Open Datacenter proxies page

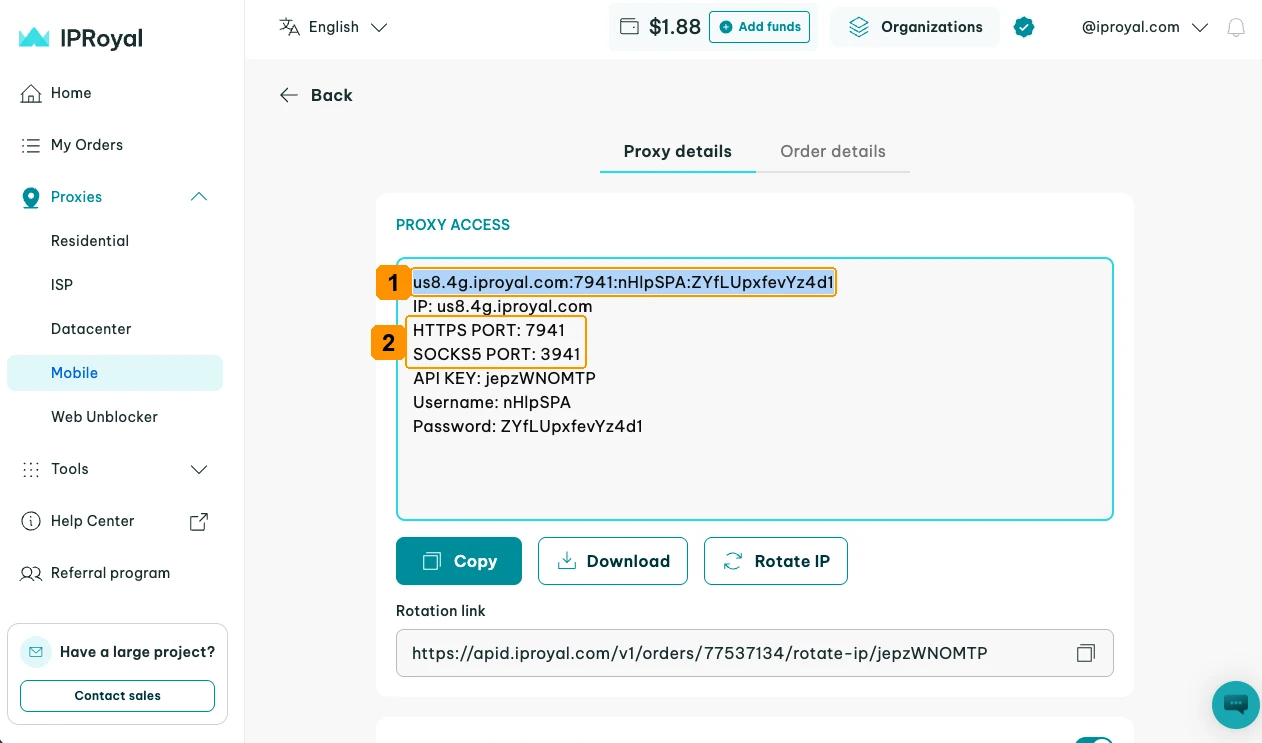91,329
